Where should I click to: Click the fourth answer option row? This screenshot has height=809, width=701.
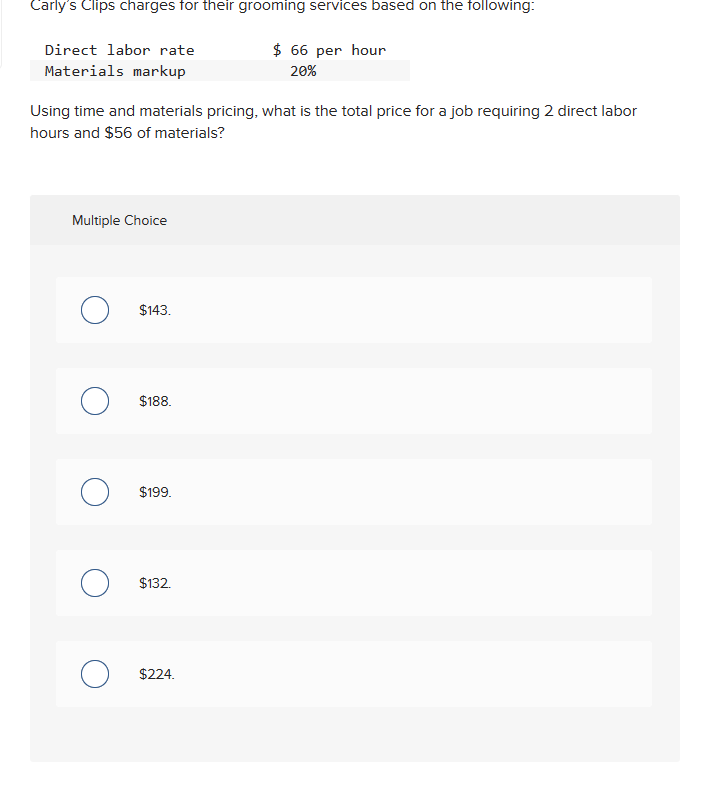click(354, 583)
